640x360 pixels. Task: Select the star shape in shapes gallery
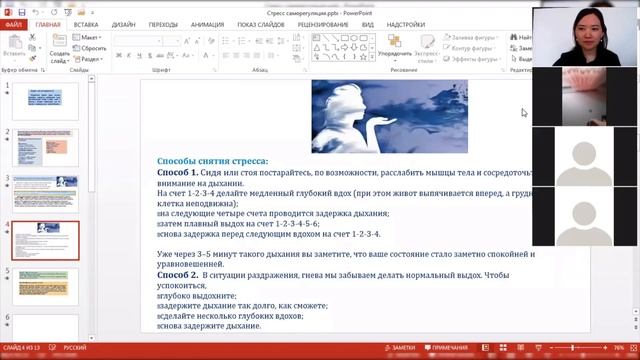coord(363,57)
